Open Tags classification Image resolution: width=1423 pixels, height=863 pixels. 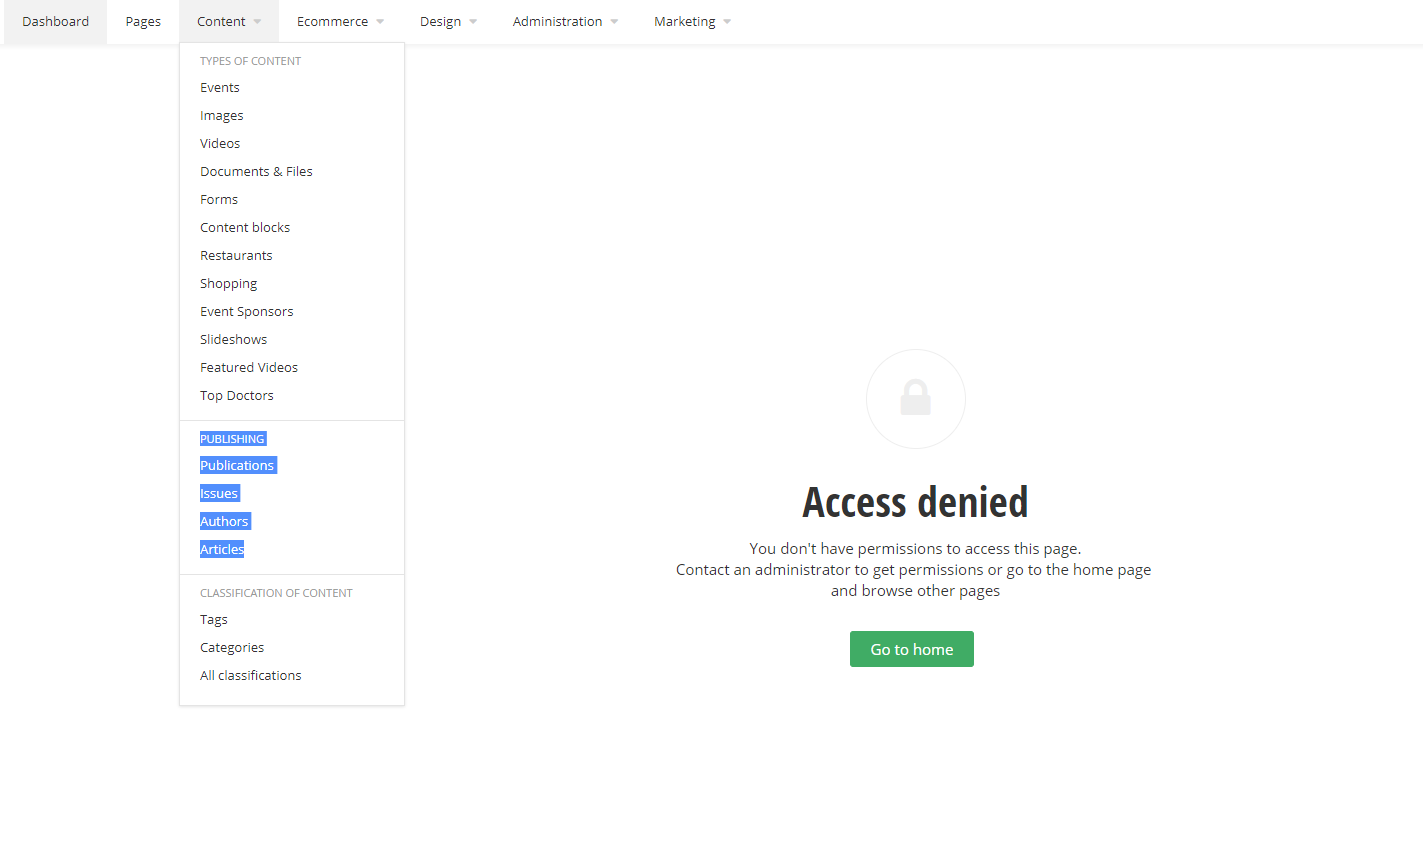click(x=214, y=620)
